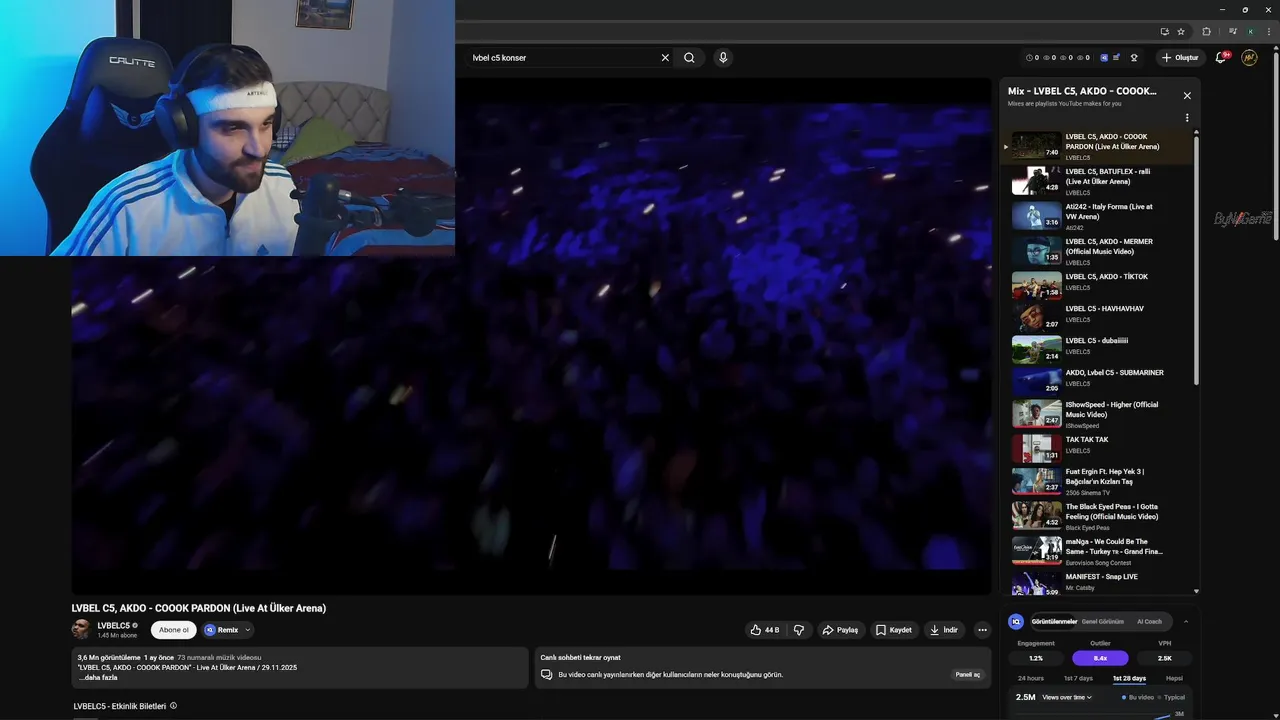Like the video with thumbs up
This screenshot has width=1280, height=720.
(x=765, y=630)
